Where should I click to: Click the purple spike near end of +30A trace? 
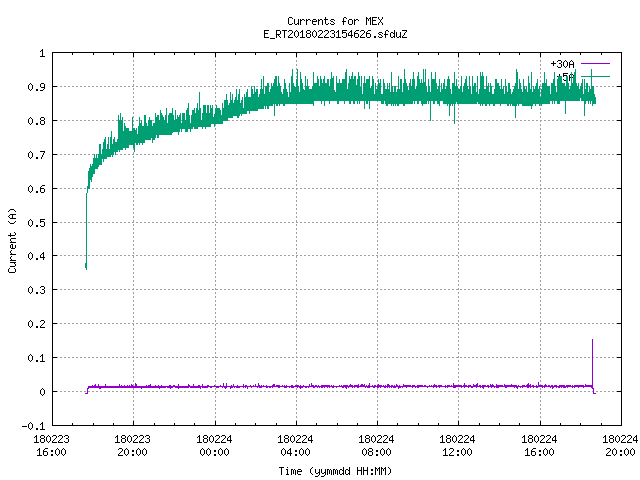(592, 362)
